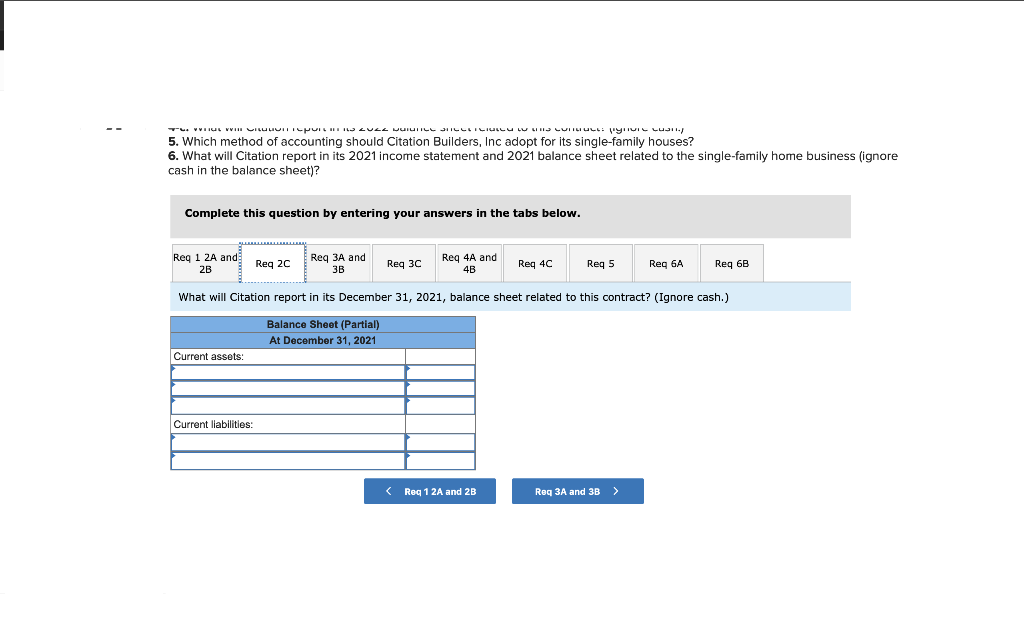Open first current asset account dropdown
Screen dimensions: 1024x640
pyautogui.click(x=288, y=372)
